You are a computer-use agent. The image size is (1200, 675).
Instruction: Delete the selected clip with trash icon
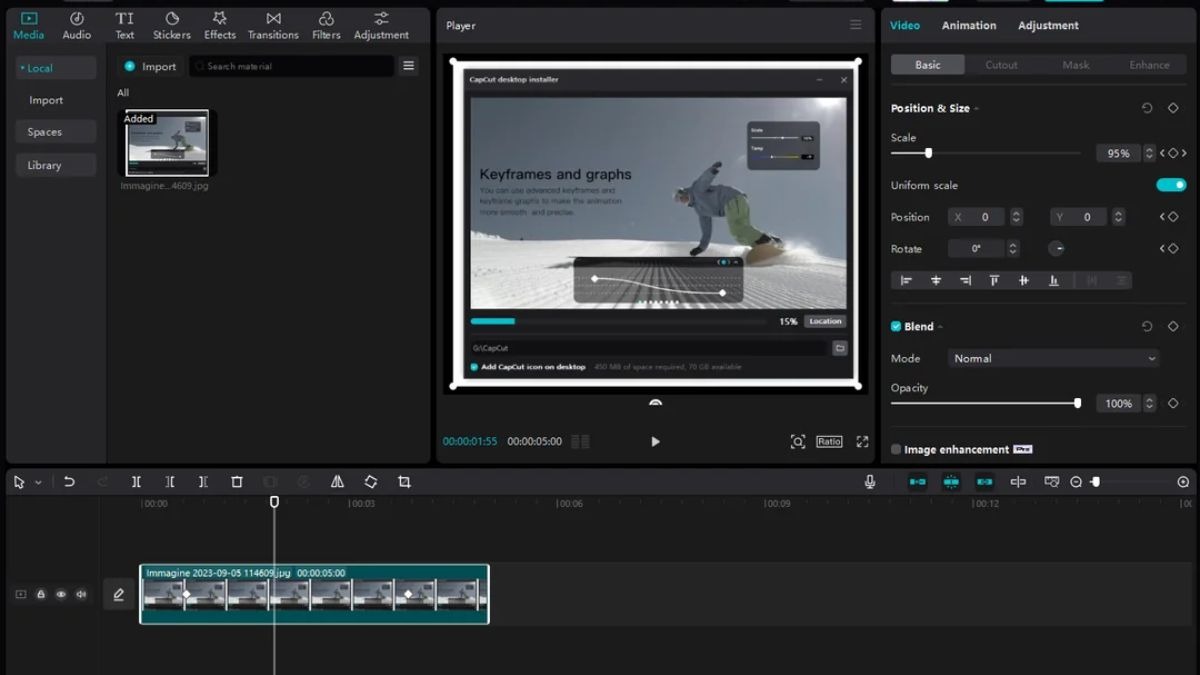237,482
